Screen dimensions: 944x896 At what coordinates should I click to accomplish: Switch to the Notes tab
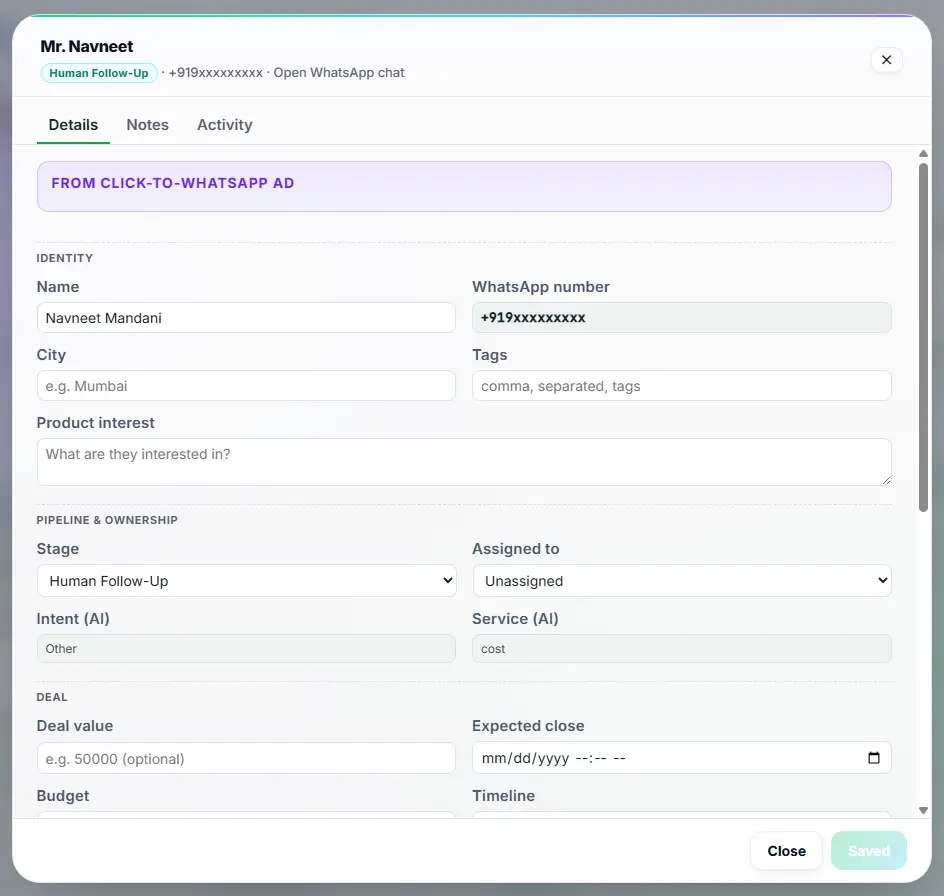point(148,125)
